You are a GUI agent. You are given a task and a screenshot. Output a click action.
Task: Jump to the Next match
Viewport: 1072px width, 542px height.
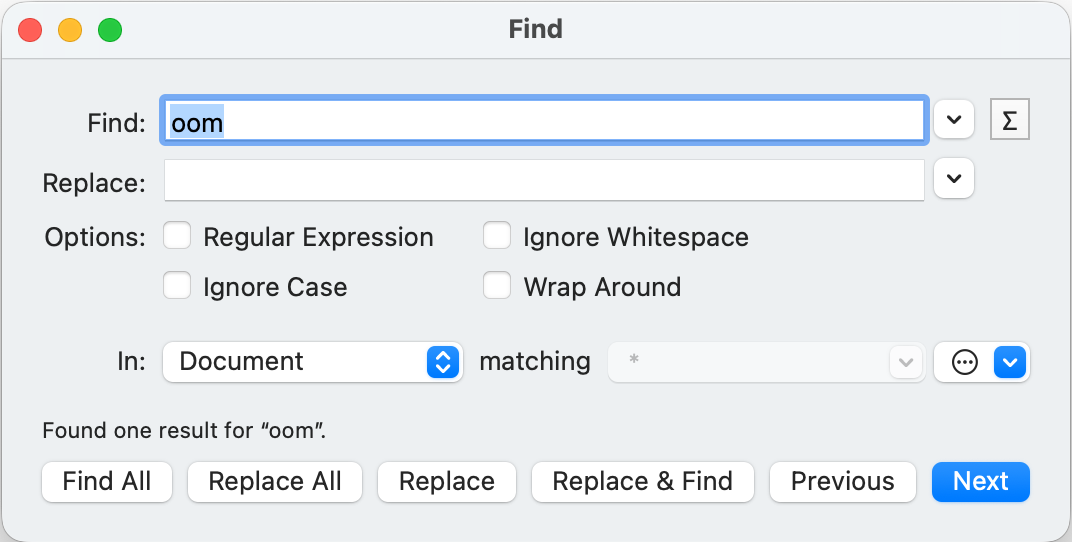pyautogui.click(x=980, y=481)
